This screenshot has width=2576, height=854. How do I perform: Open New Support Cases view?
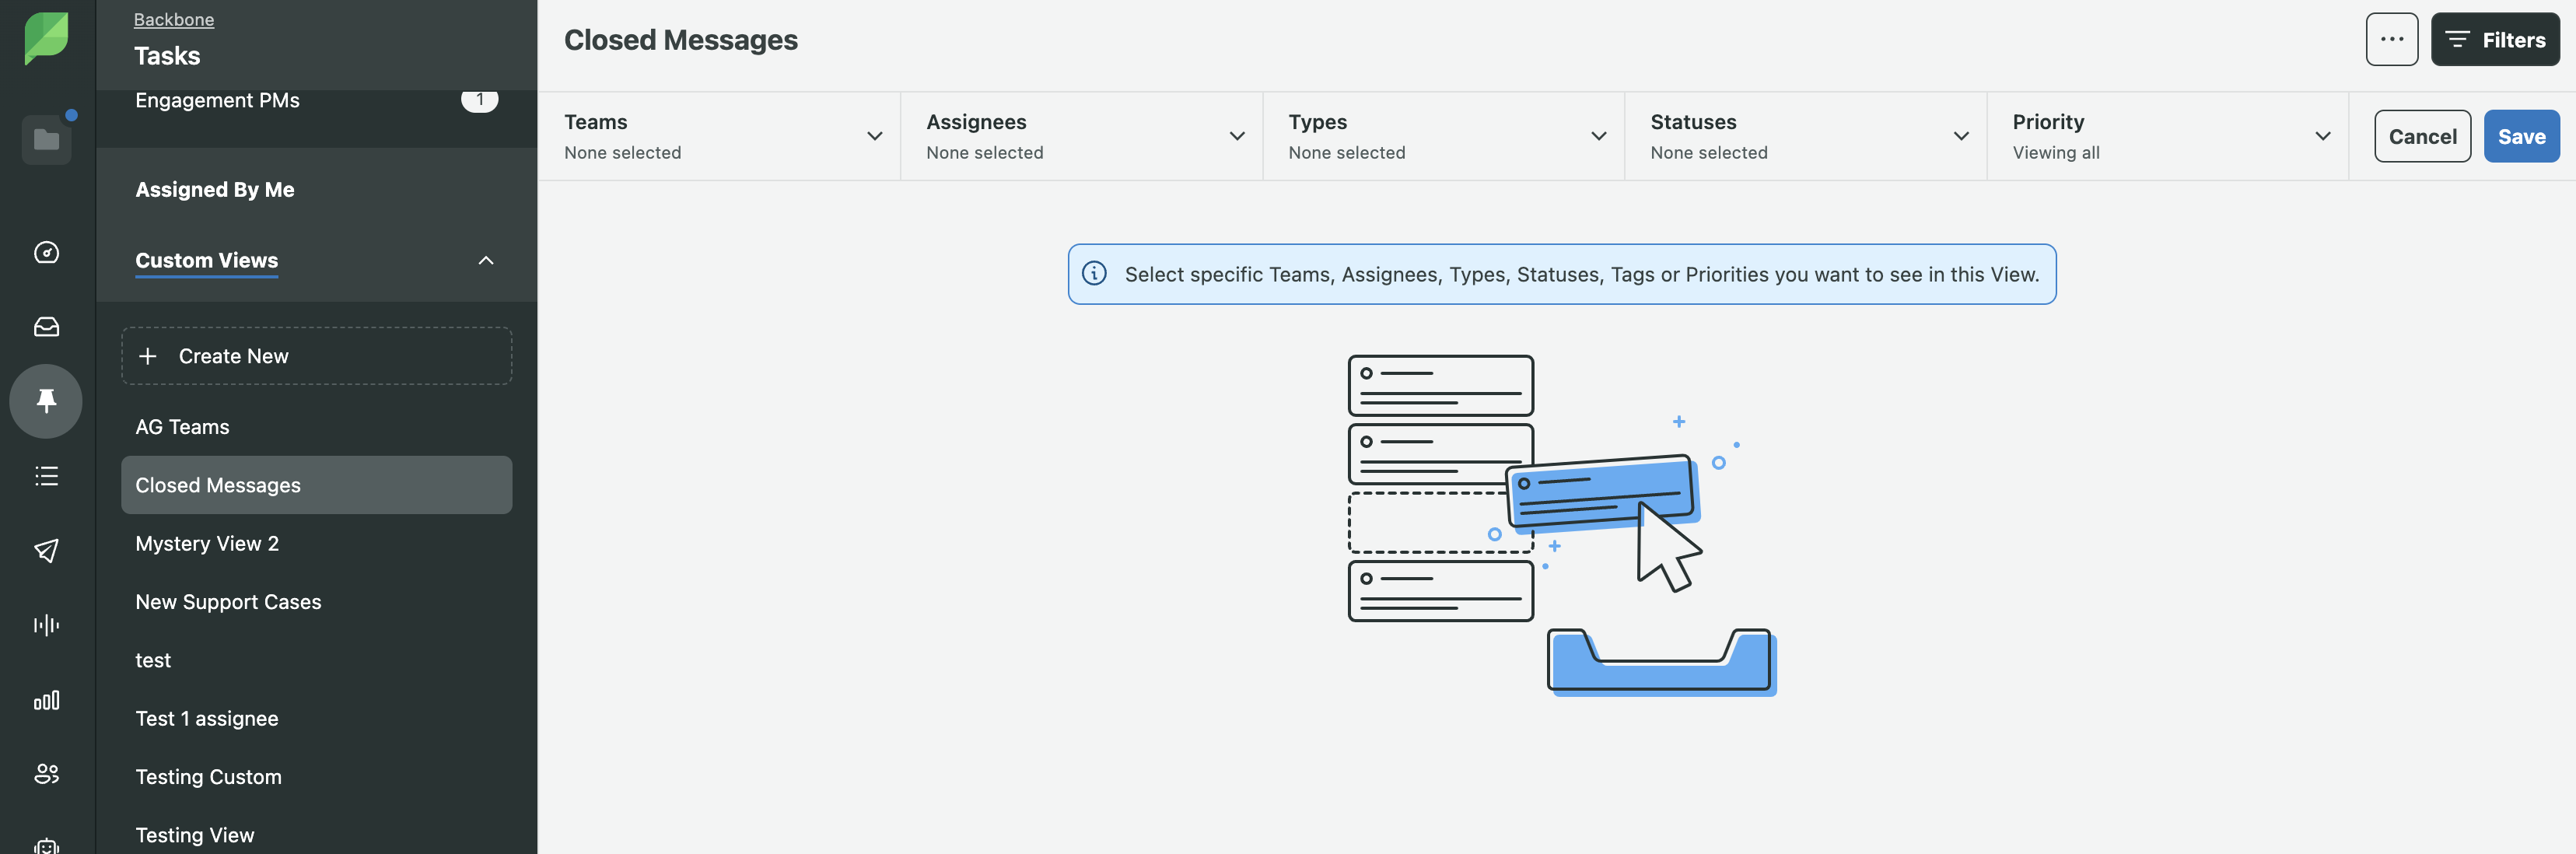[316, 602]
